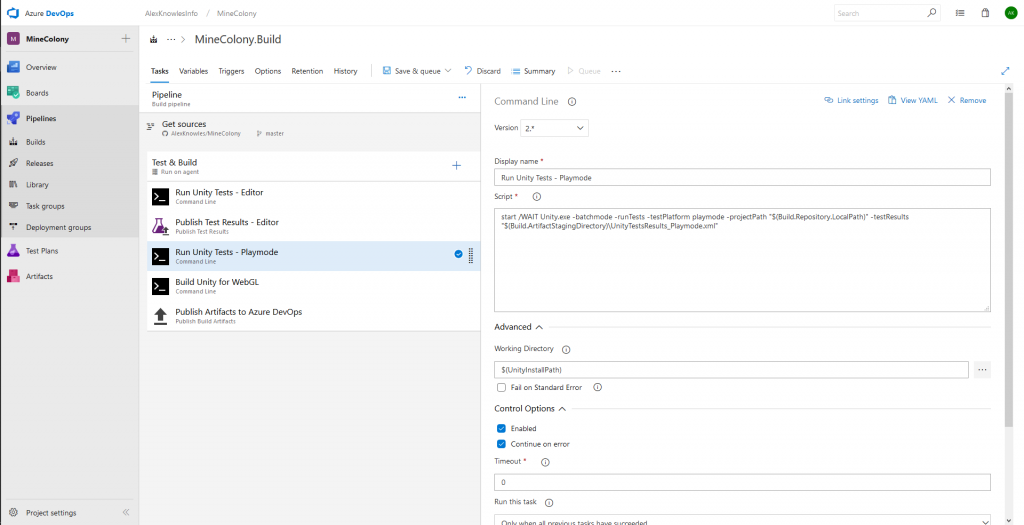Click the fullscreen expand arrows icon
This screenshot has height=525, width=1024.
click(1005, 71)
